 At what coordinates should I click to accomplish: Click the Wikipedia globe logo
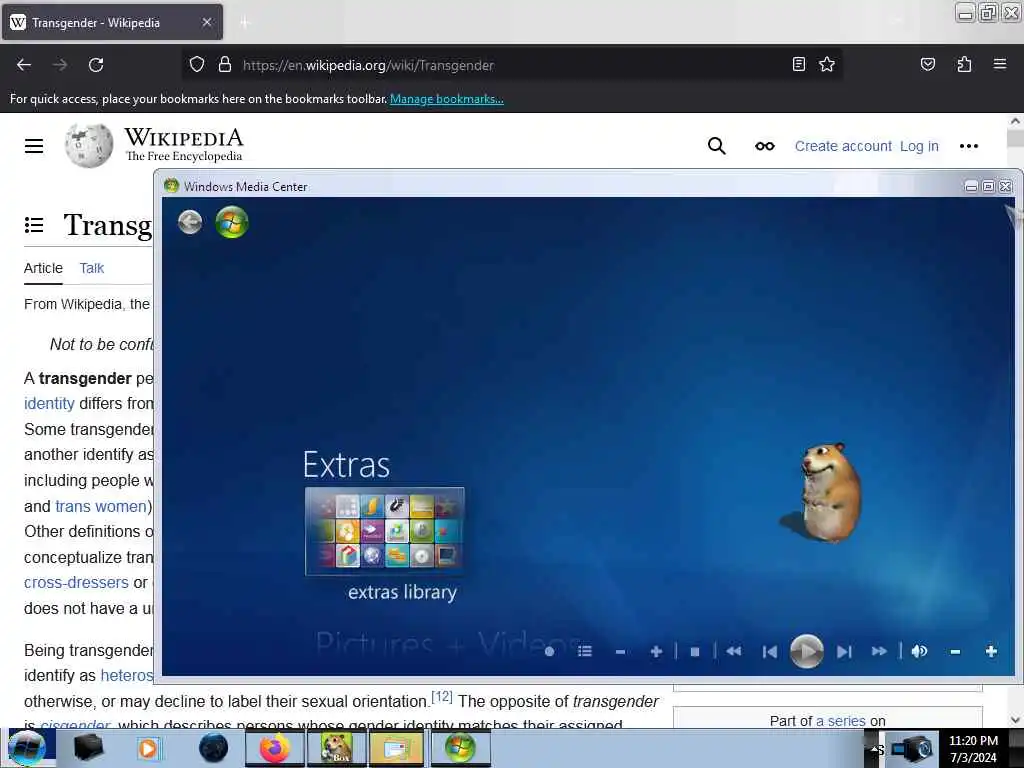click(89, 146)
